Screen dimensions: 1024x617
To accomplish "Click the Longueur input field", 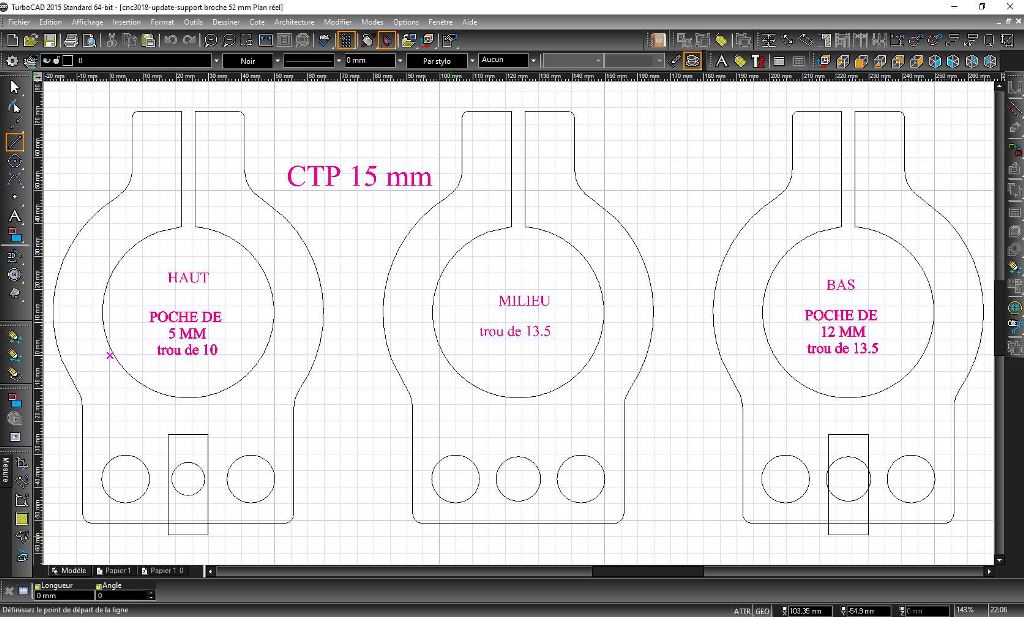I will pyautogui.click(x=64, y=595).
